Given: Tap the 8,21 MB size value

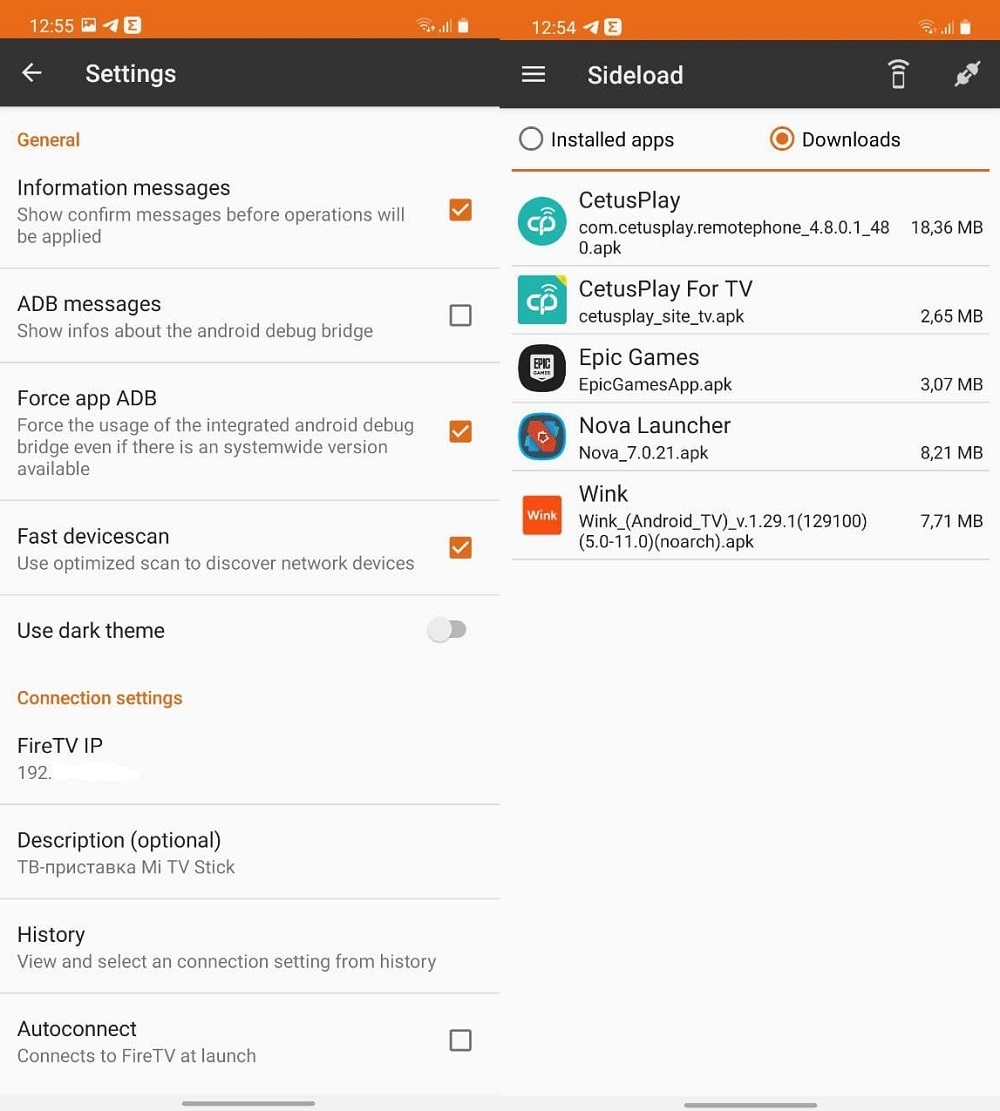Looking at the screenshot, I should [x=951, y=453].
